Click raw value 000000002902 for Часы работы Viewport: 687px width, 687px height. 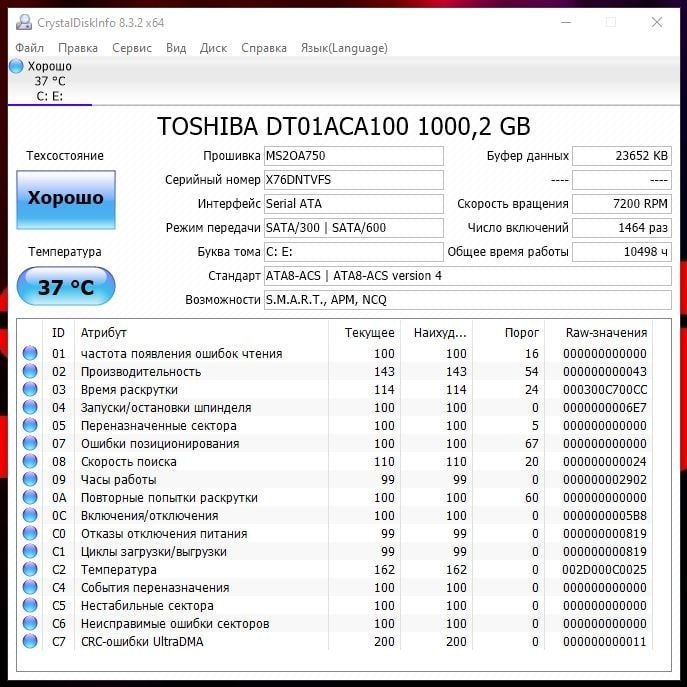[605, 479]
